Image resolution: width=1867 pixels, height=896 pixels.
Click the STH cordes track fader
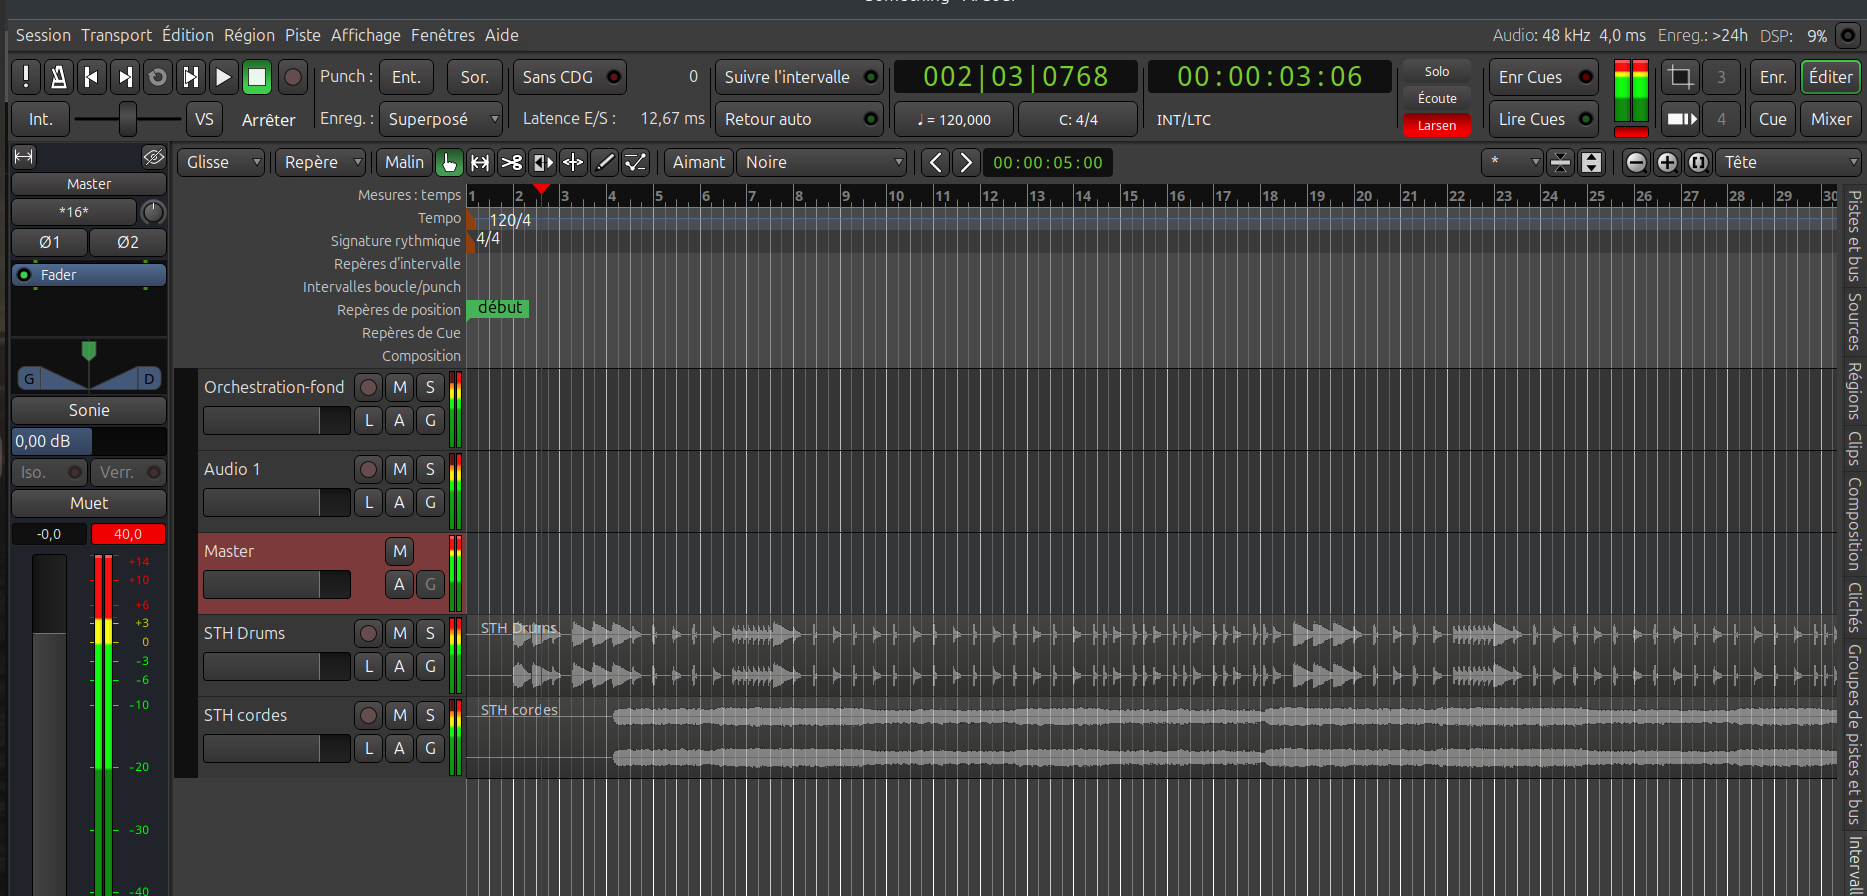click(x=276, y=748)
